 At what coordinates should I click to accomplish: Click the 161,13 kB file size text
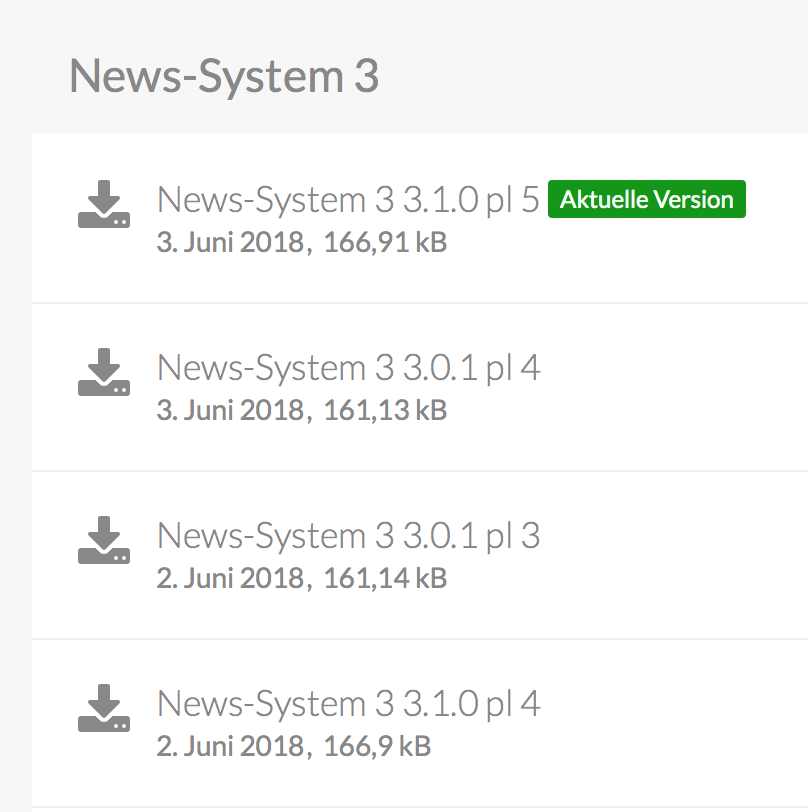pyautogui.click(x=385, y=410)
